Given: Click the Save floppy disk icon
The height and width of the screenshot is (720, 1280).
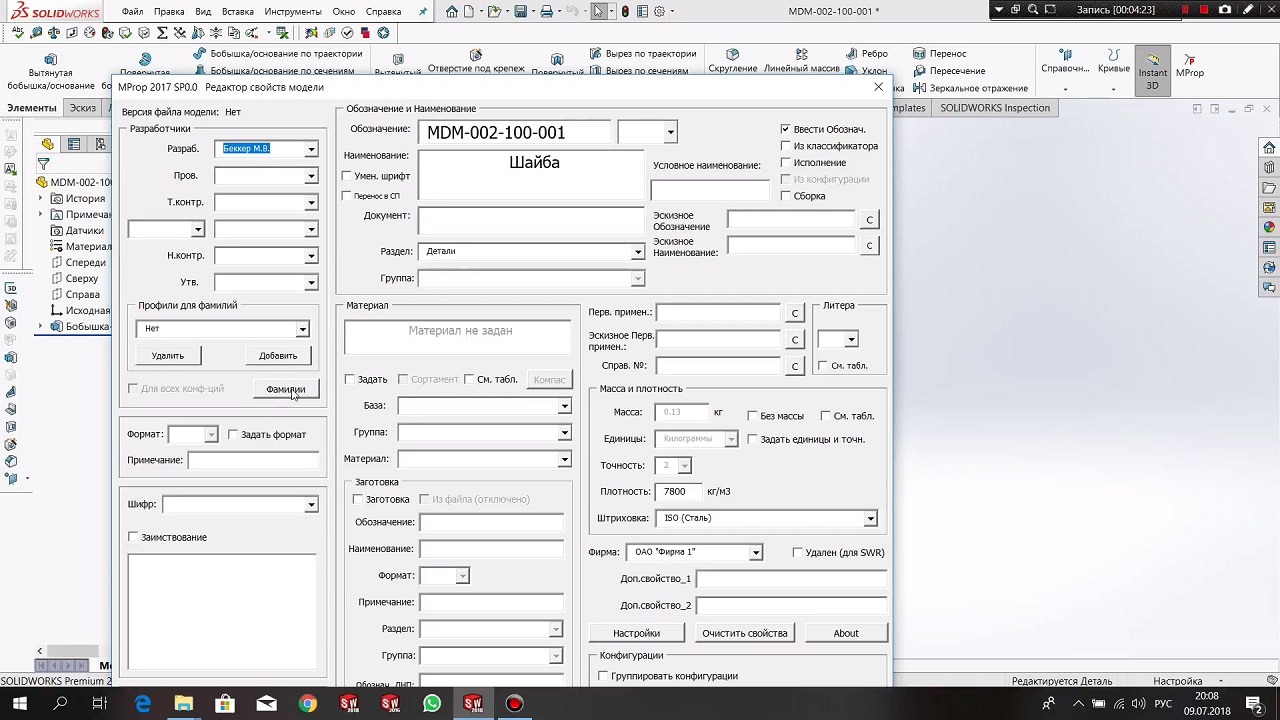Looking at the screenshot, I should point(520,11).
